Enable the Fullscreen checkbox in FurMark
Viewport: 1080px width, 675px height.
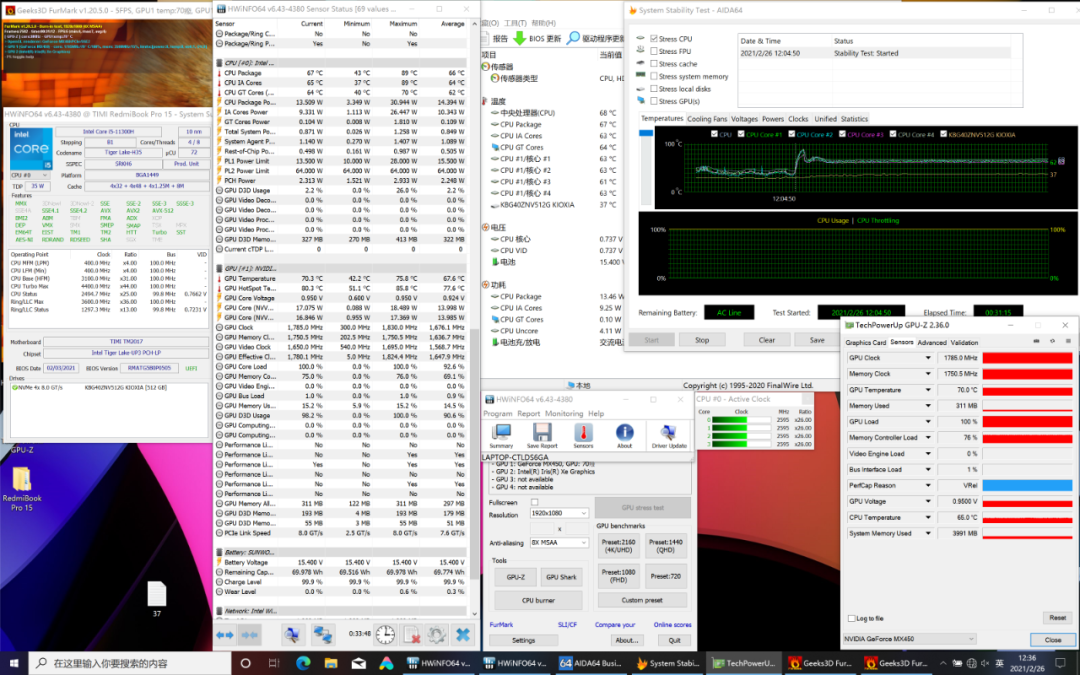coord(535,502)
